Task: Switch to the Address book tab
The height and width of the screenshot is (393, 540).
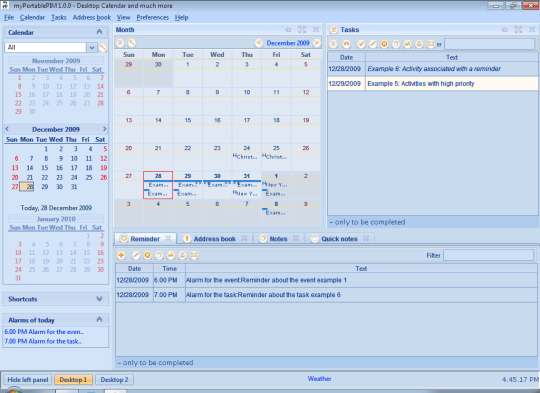Action: pos(214,239)
